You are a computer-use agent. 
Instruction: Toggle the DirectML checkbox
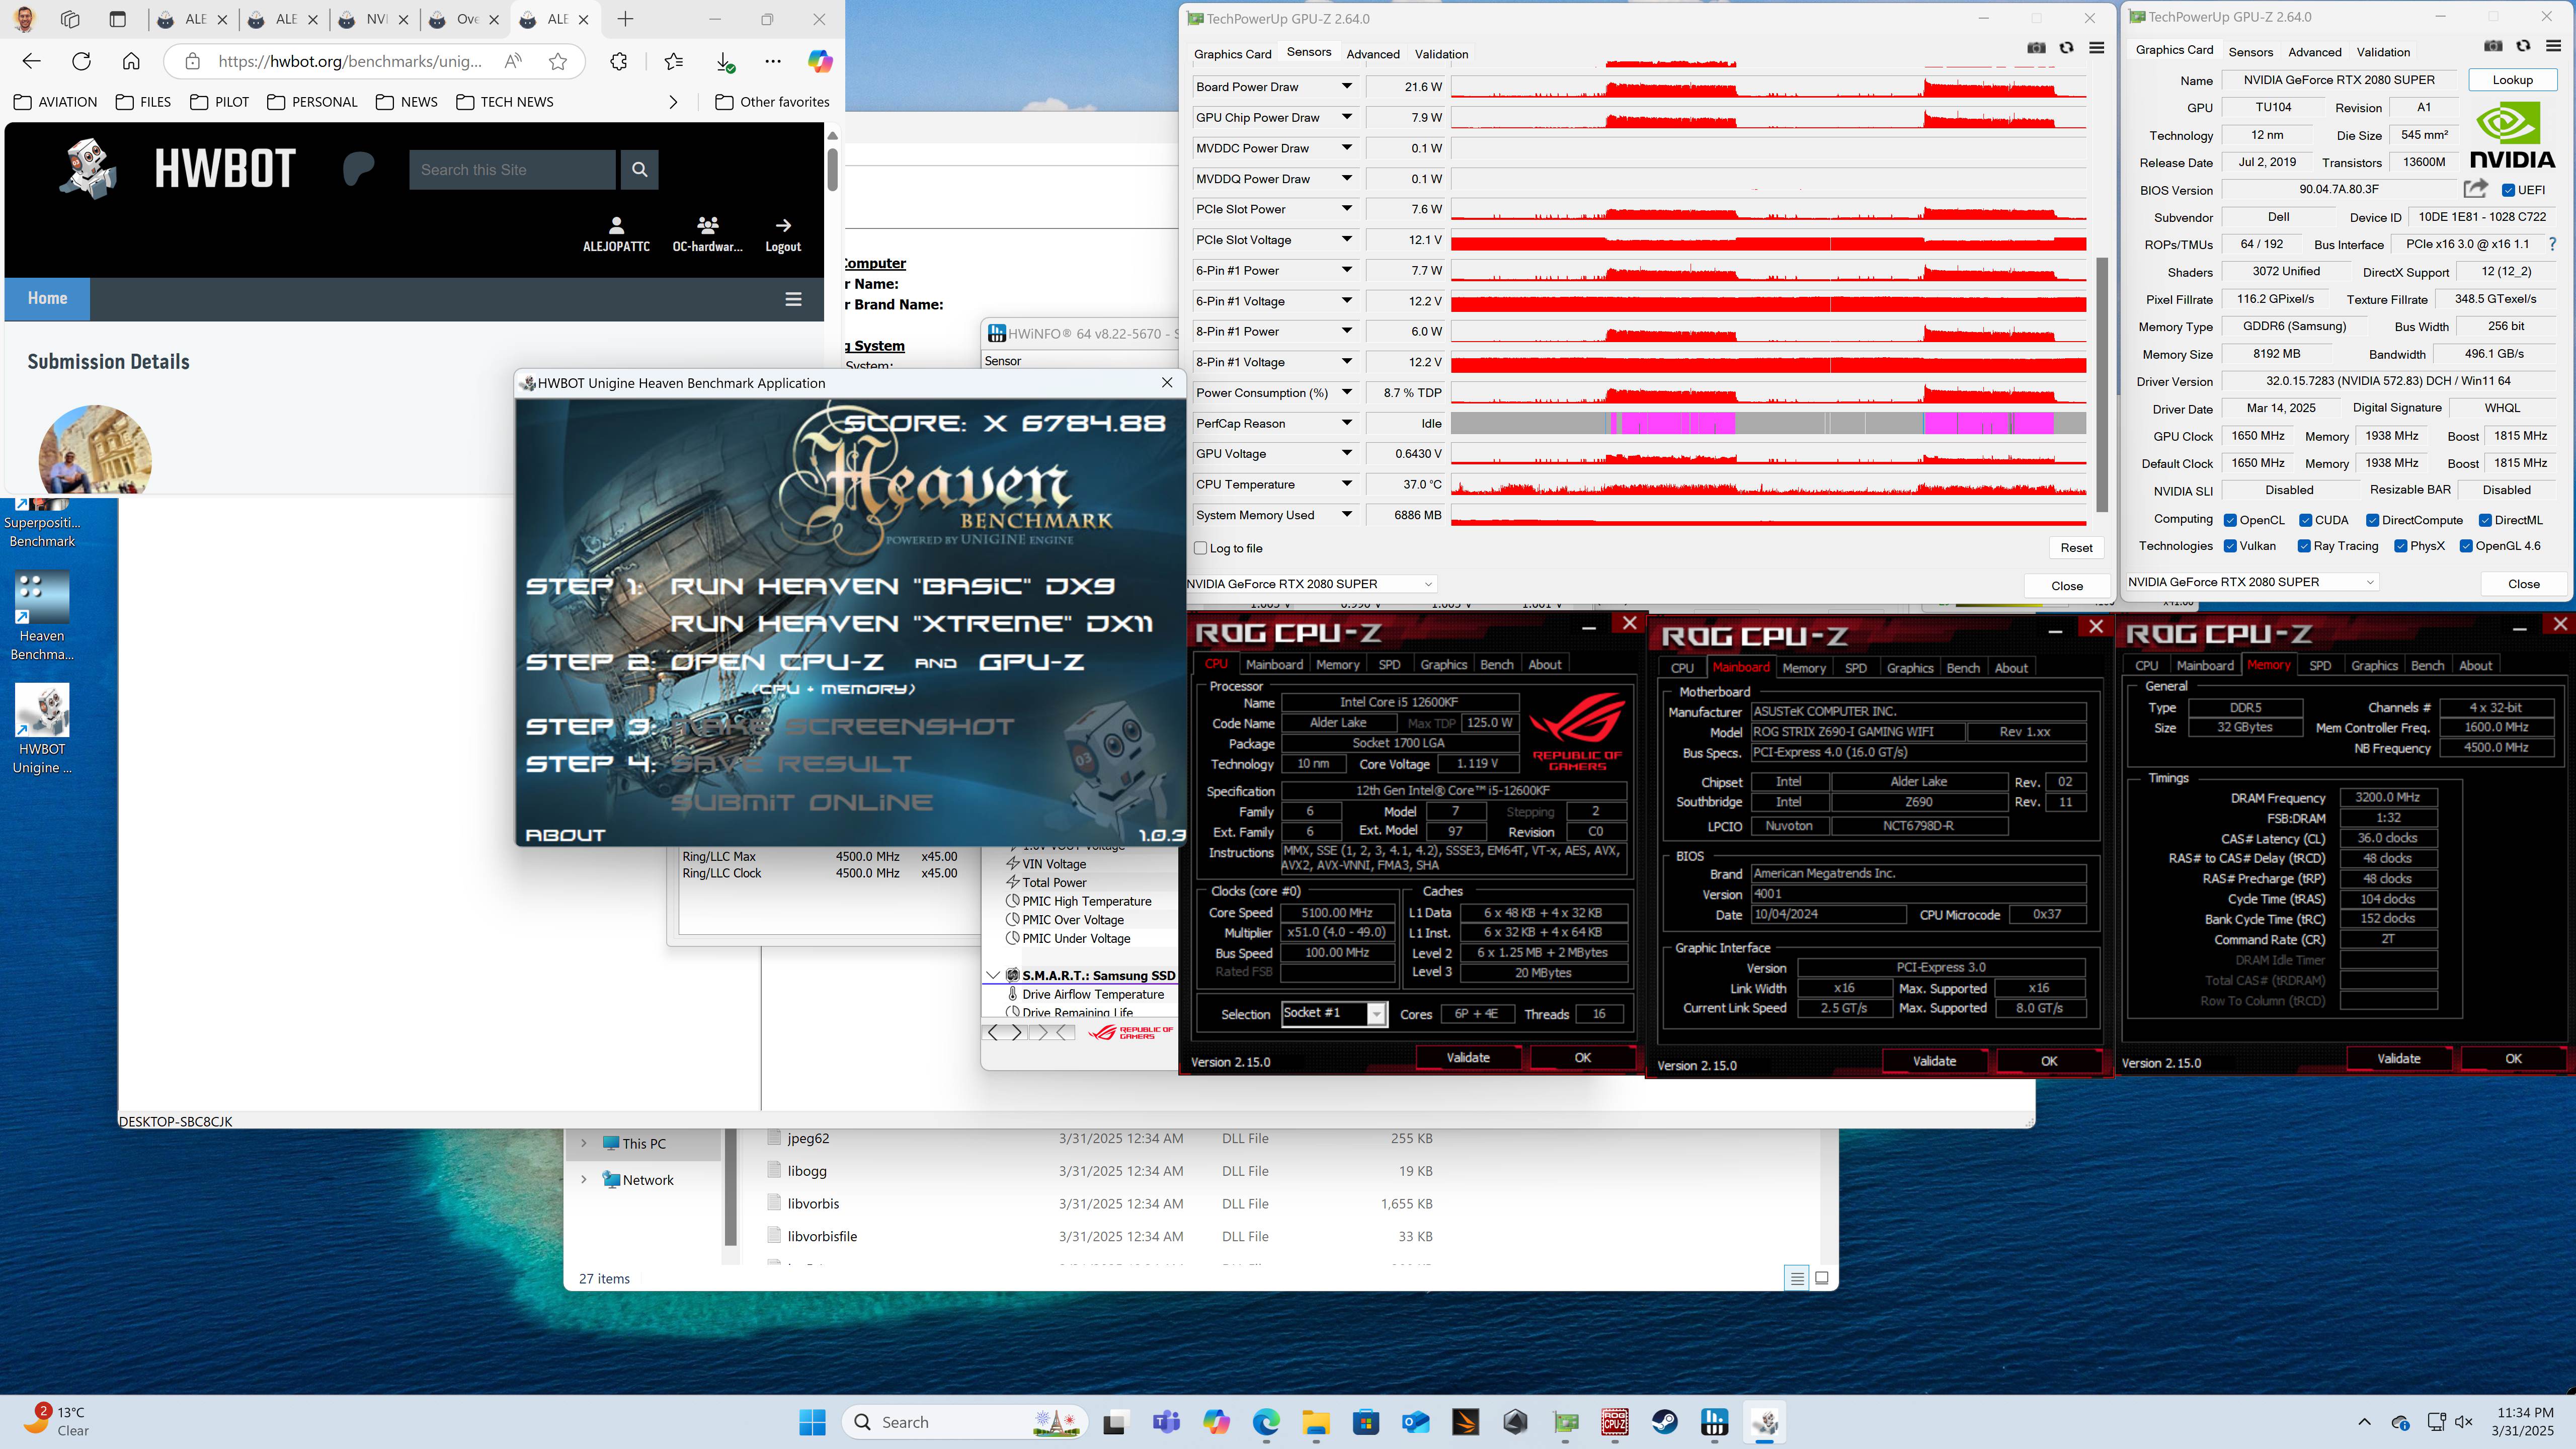2485,520
